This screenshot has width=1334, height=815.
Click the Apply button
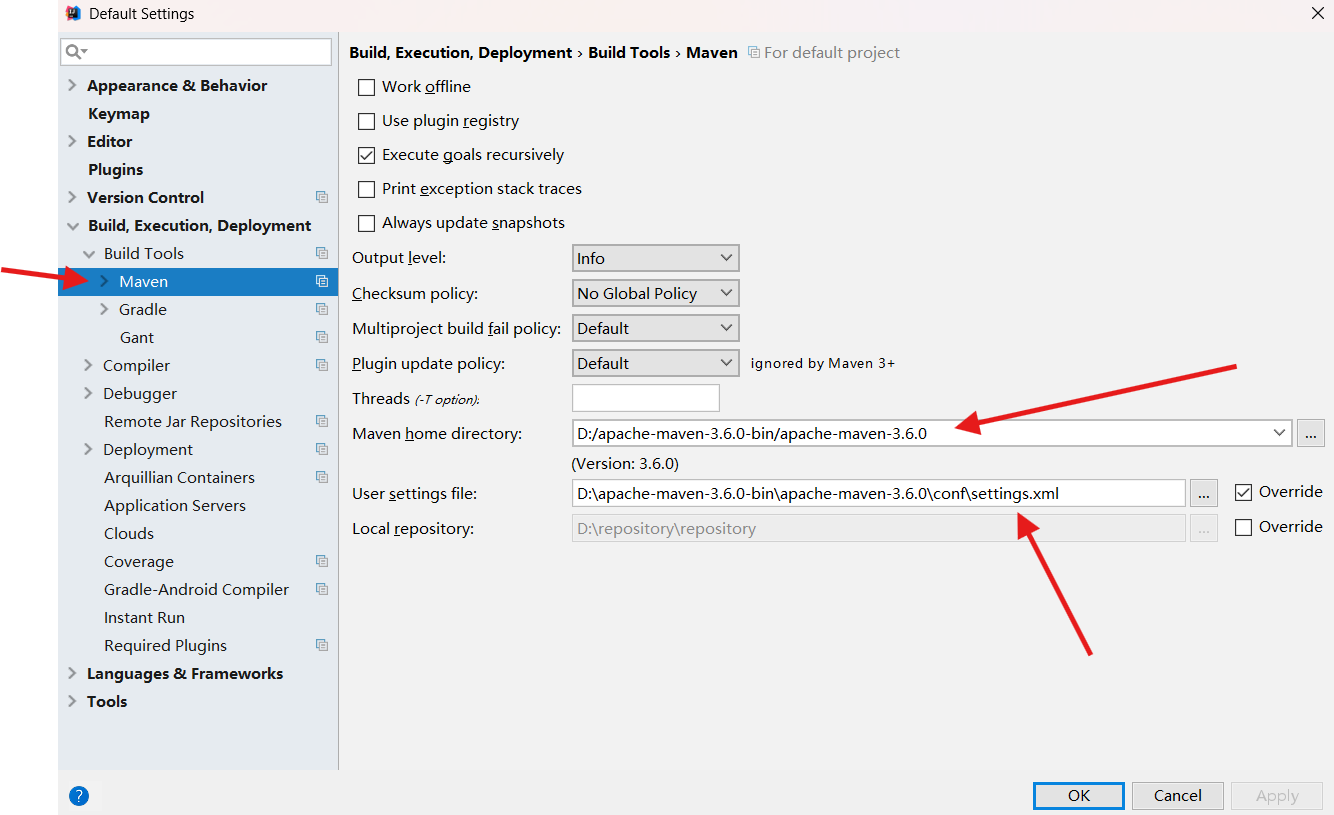(1277, 796)
